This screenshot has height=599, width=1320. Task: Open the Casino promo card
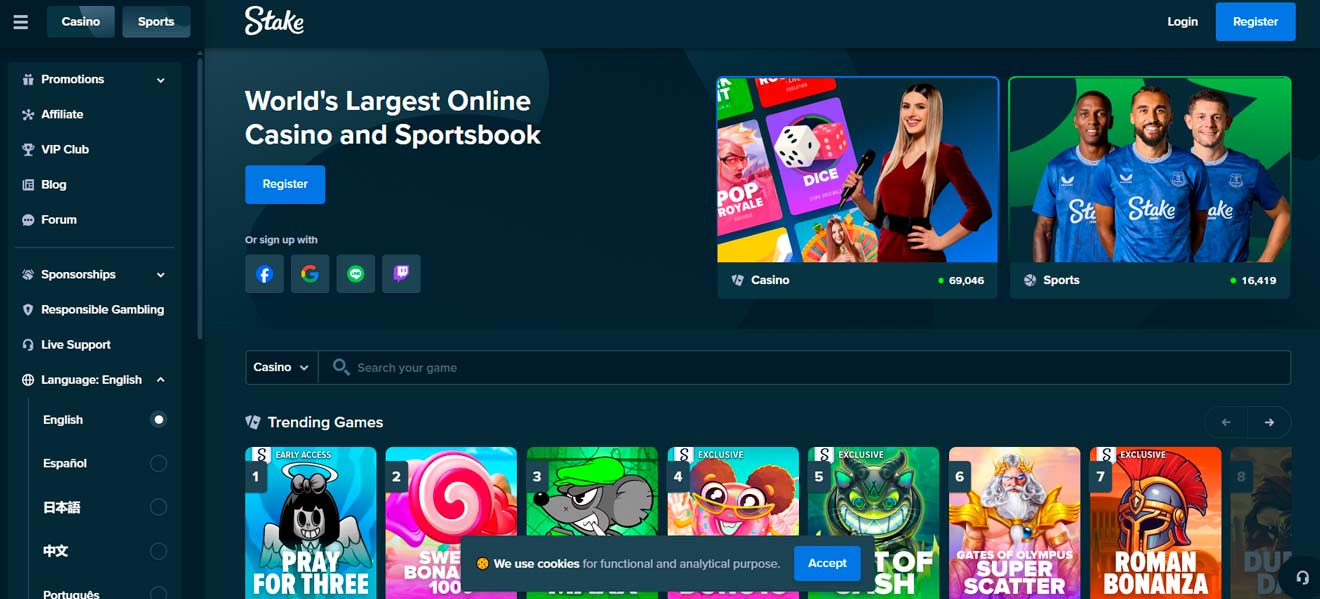[x=858, y=187]
